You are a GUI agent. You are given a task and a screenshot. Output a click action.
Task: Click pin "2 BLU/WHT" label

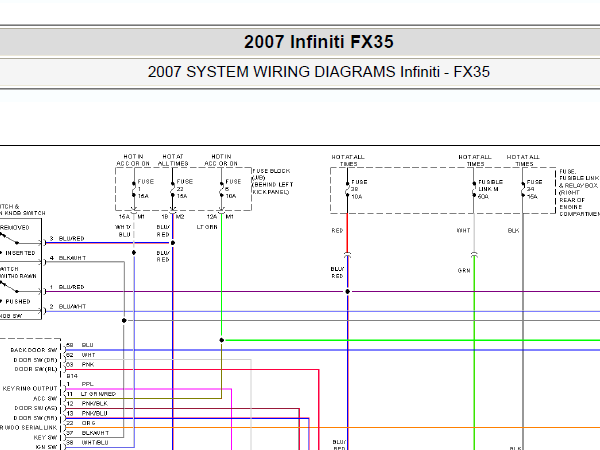pos(68,307)
